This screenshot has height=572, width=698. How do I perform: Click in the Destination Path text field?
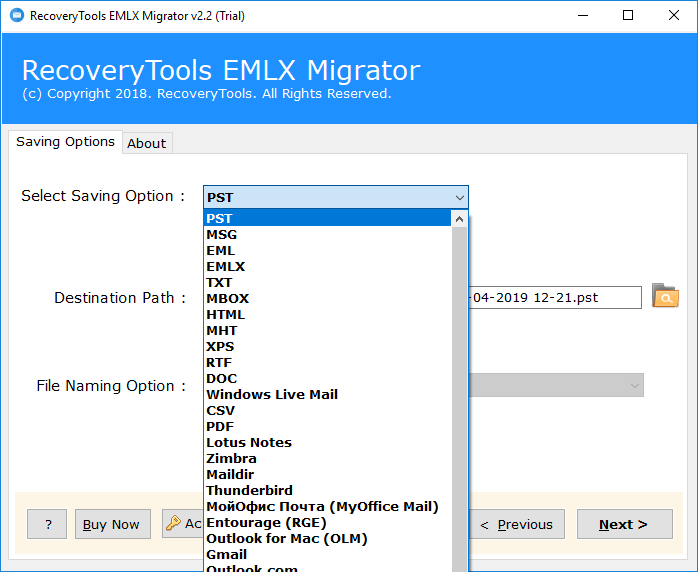point(555,297)
